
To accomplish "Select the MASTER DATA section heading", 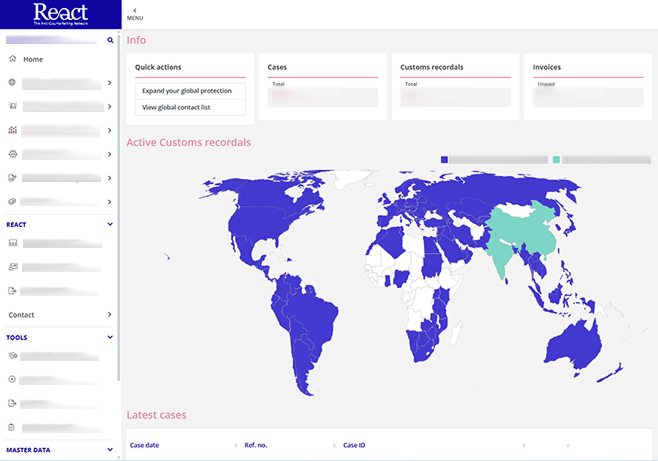I will click(x=28, y=450).
